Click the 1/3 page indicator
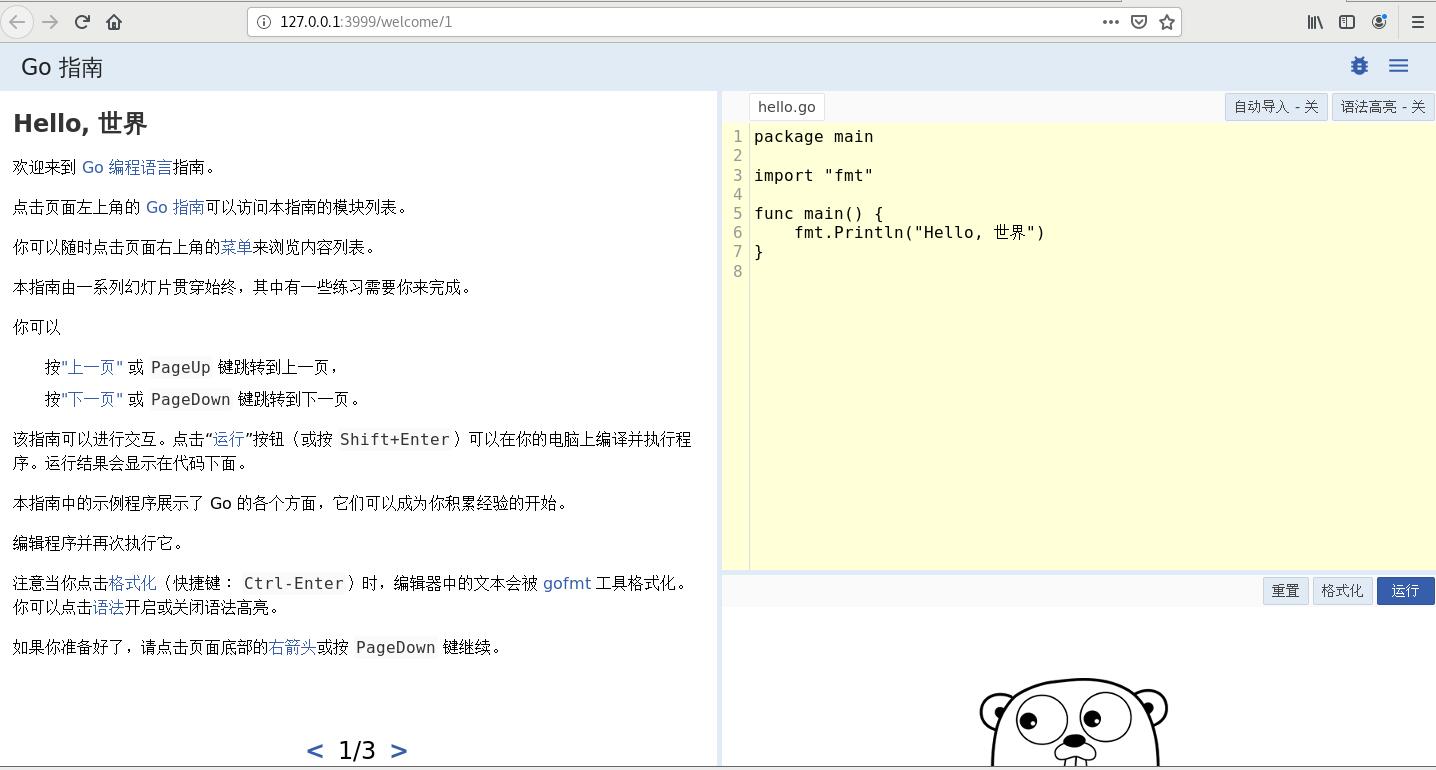The image size is (1436, 770). 357,750
